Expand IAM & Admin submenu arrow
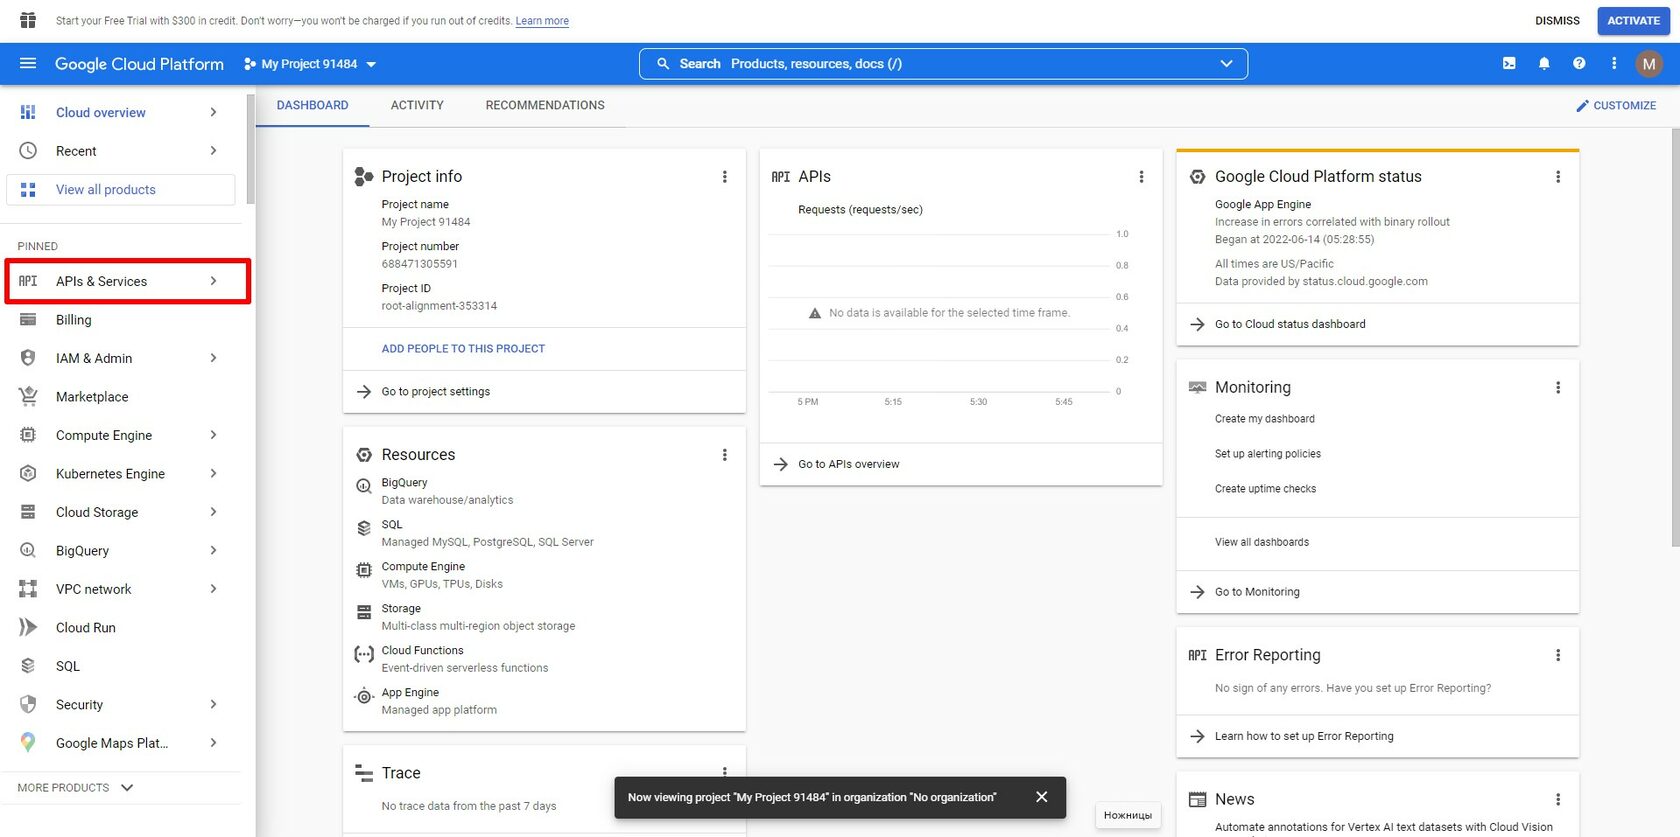1680x837 pixels. 213,358
